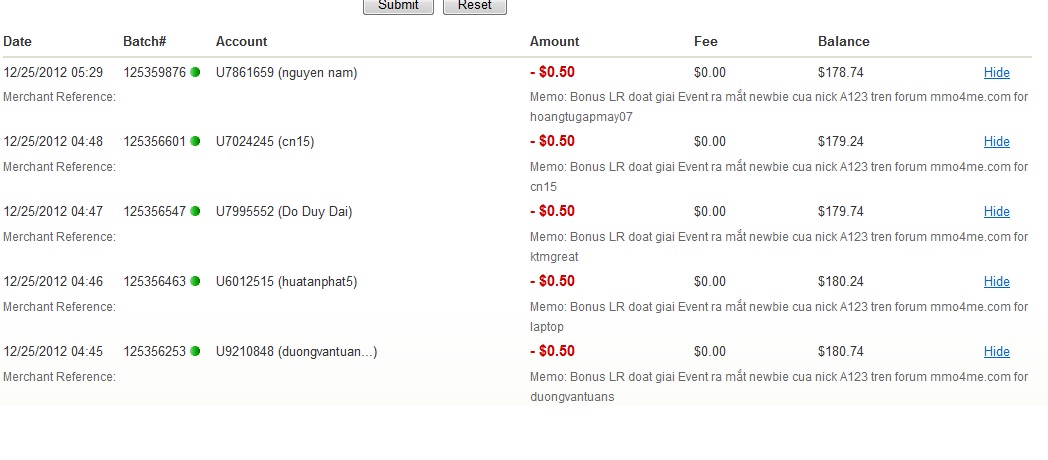
Task: Click green status dot for batch 125356547
Action: click(x=196, y=212)
